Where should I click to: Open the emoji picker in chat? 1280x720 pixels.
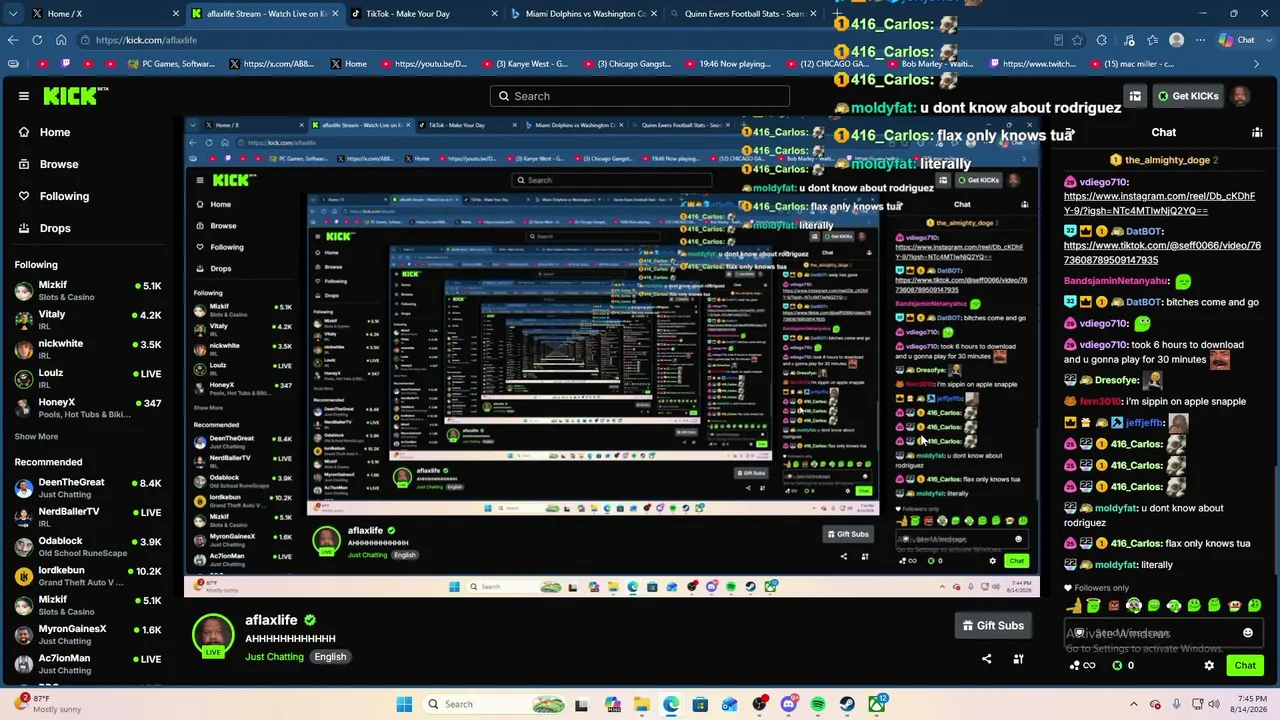pyautogui.click(x=1247, y=633)
